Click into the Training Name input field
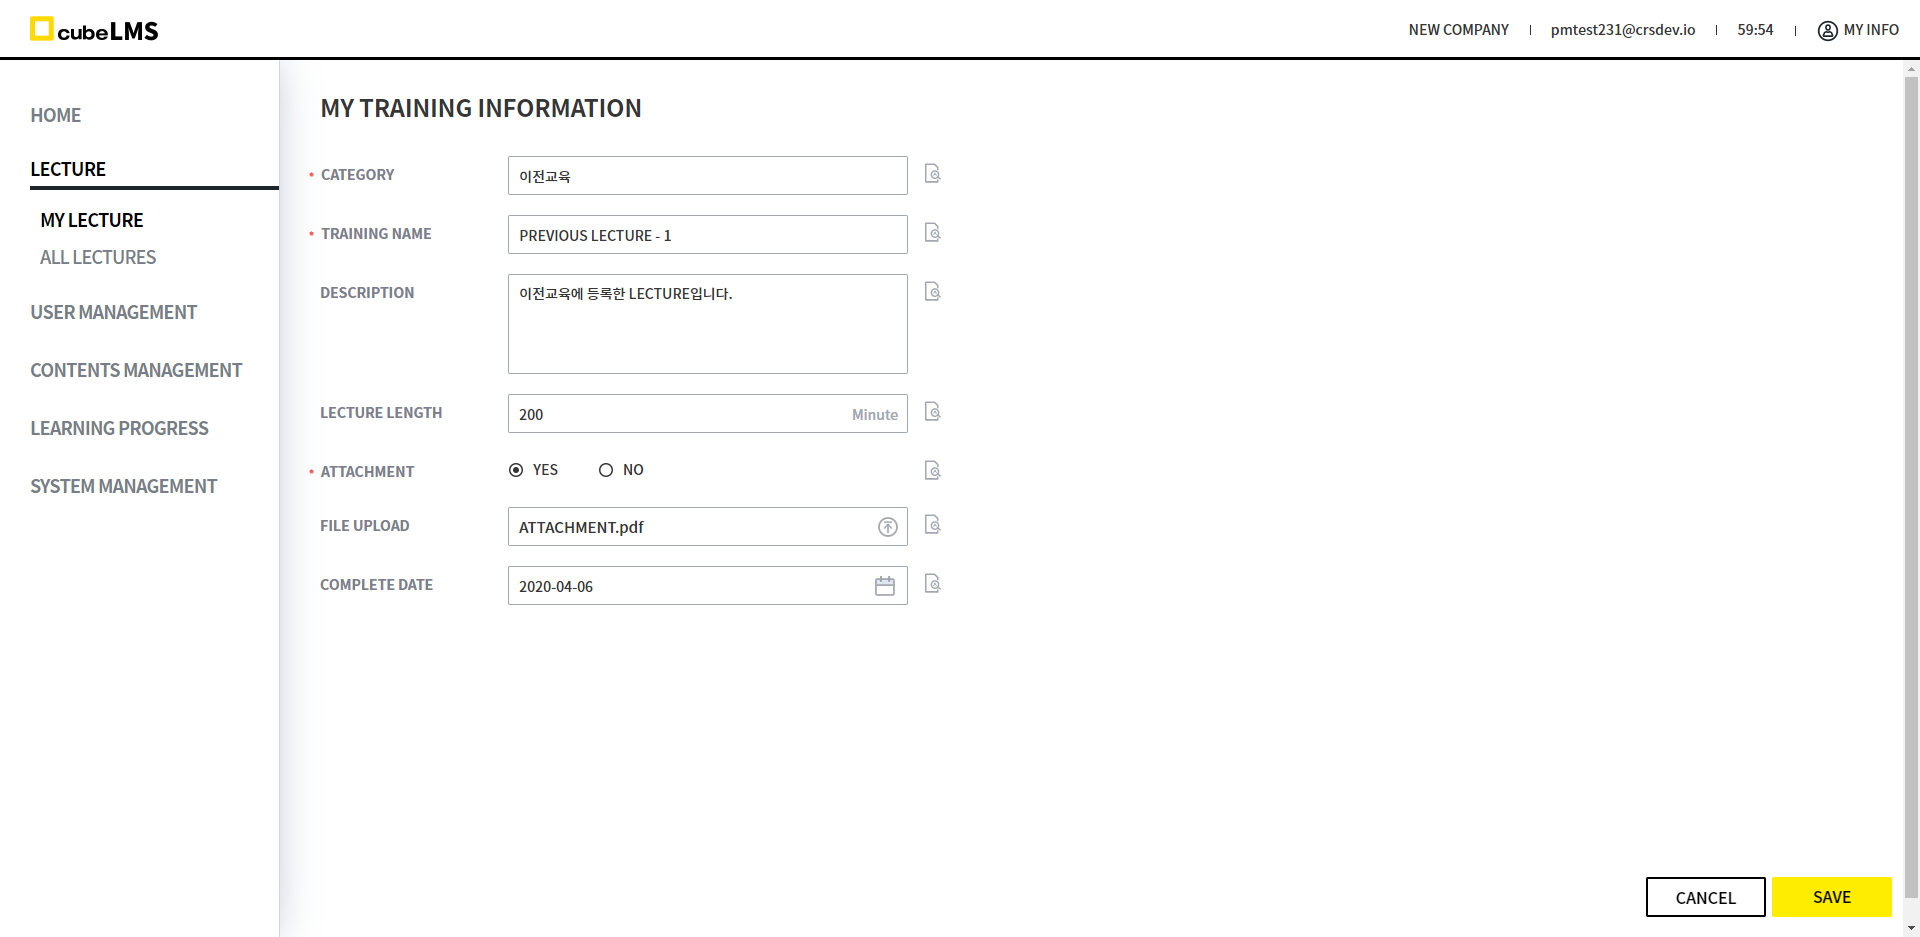 (707, 235)
